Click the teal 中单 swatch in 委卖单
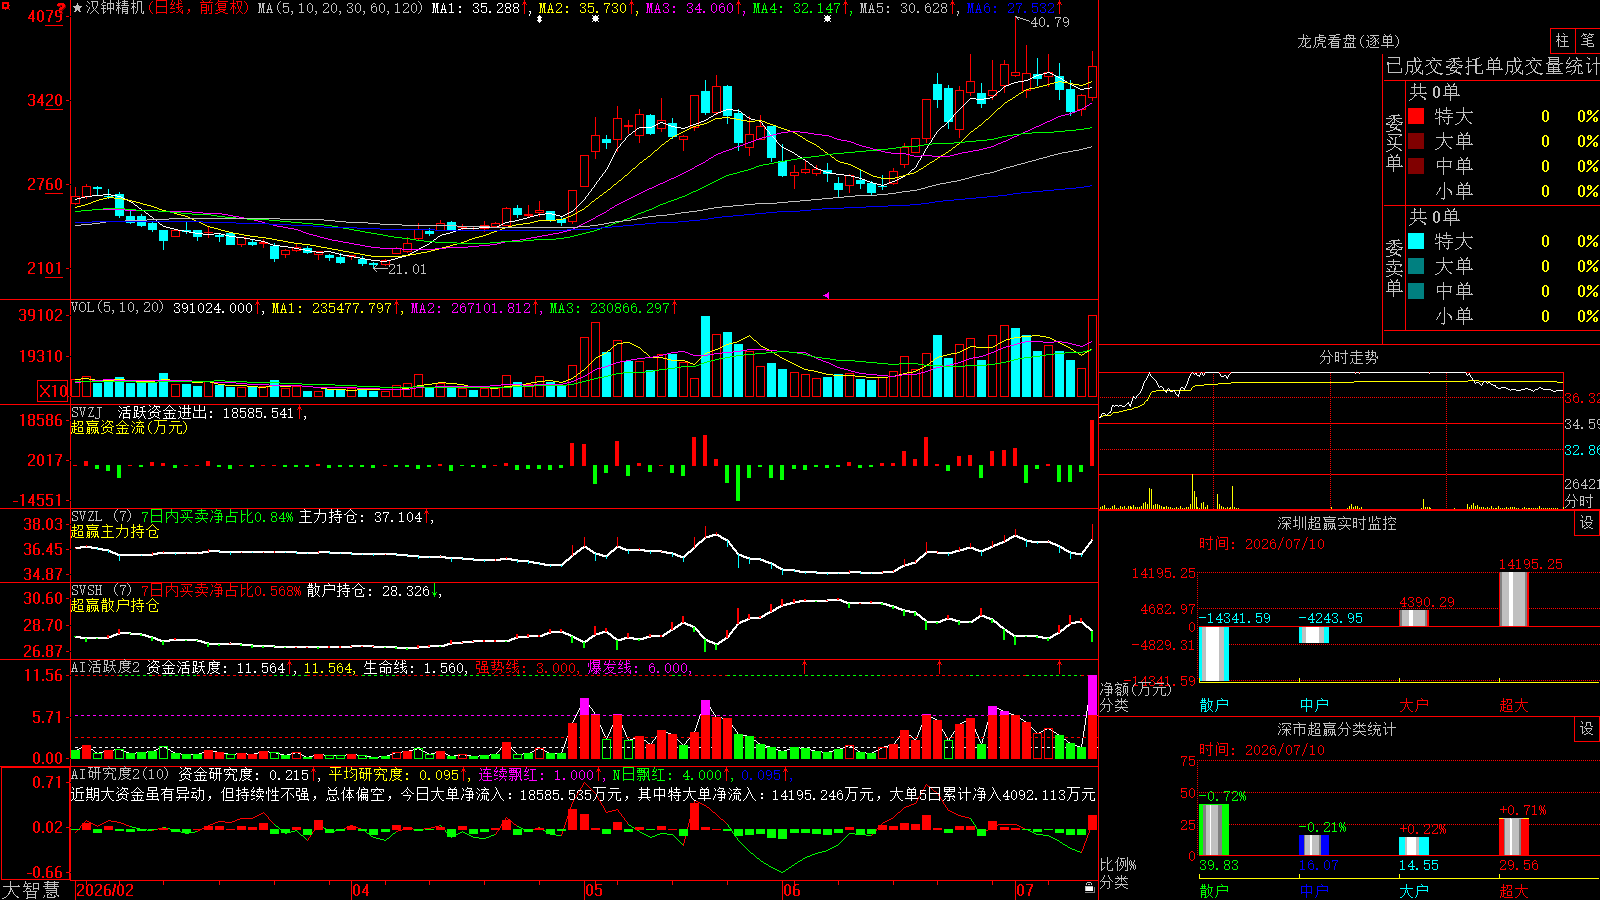 [1416, 291]
